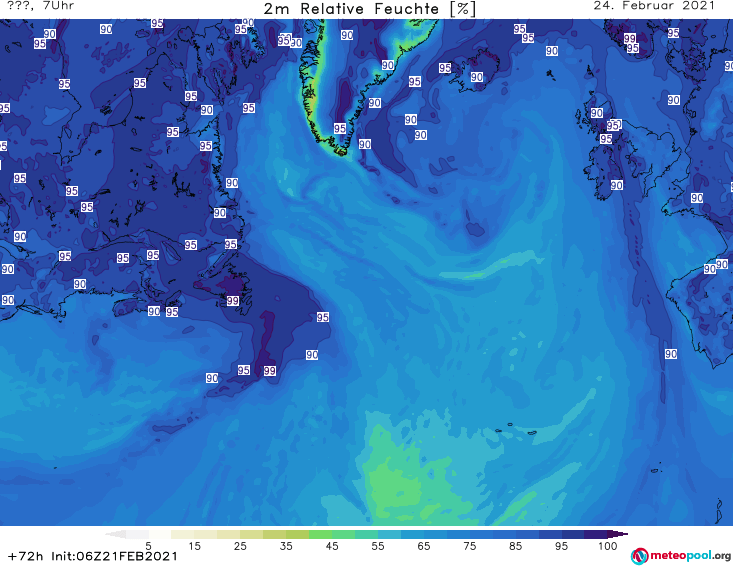Viewport: 733px width, 566px height.
Task: Click the '5' tick on the color scale
Action: (148, 546)
